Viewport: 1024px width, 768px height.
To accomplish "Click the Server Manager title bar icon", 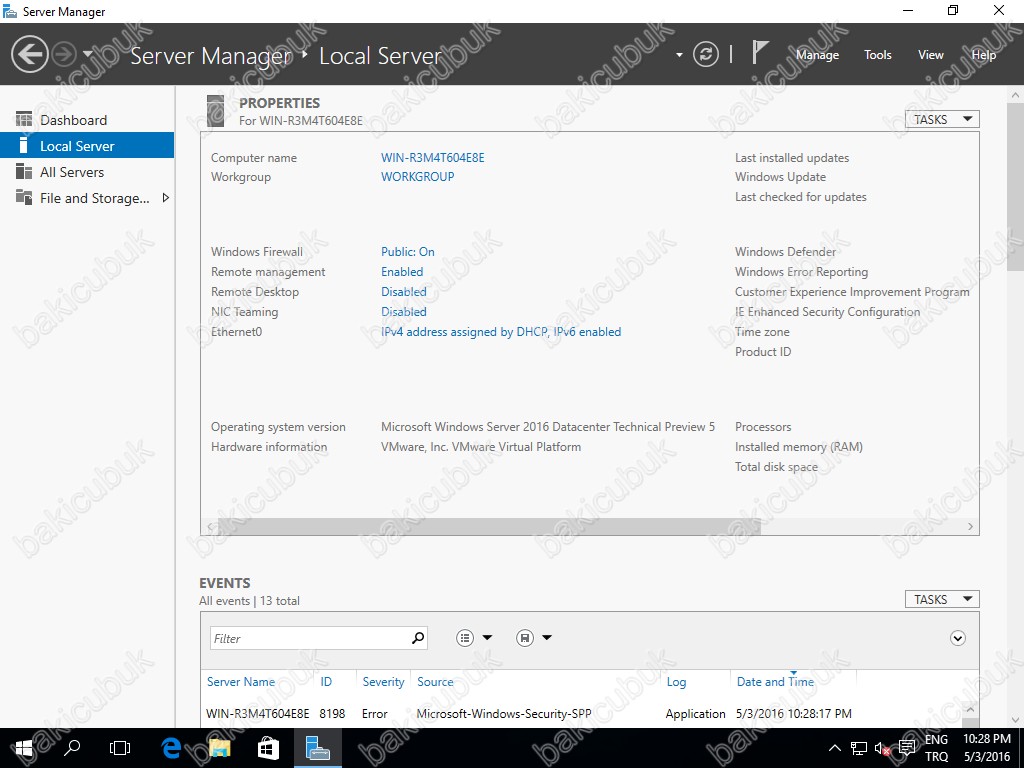I will click(10, 11).
